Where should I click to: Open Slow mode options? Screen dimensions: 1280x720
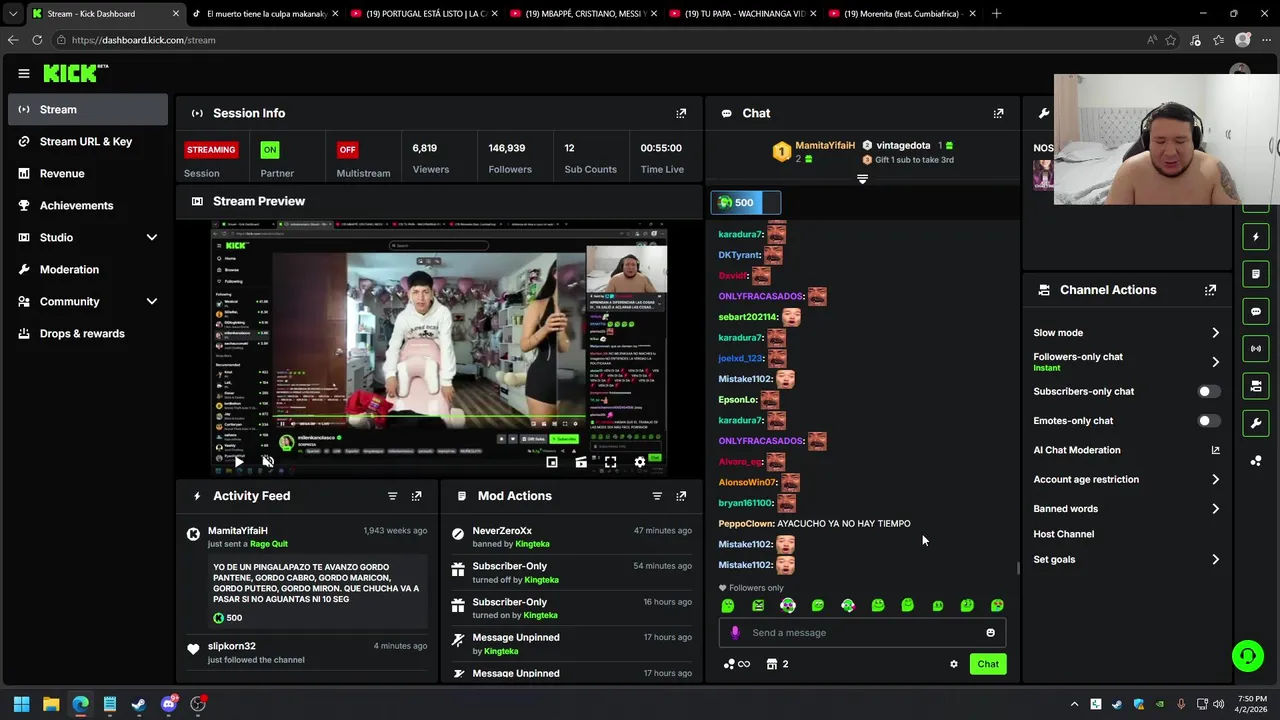pos(1127,333)
